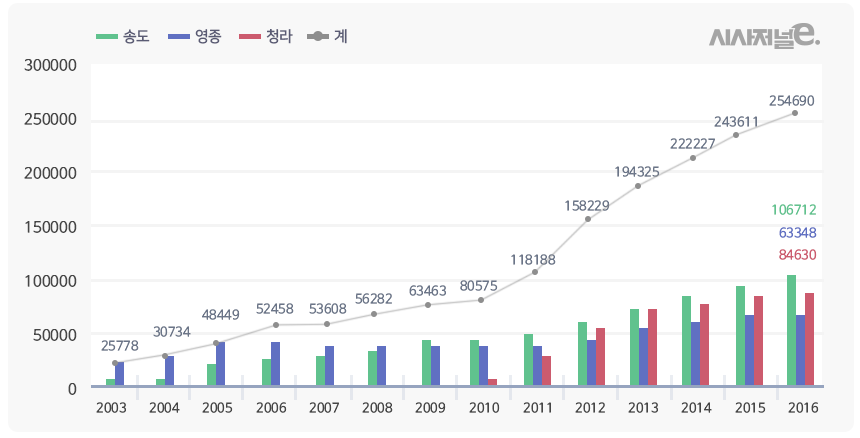Screen dimensions: 860x438
Task: Toggle the 계 total line legend item
Action: 328,37
